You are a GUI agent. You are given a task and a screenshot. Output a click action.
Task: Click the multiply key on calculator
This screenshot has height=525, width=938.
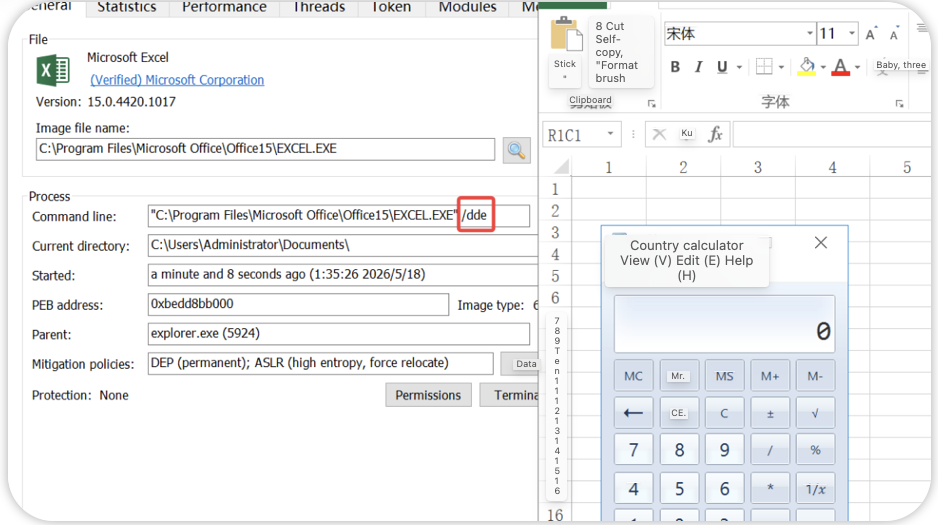[770, 489]
